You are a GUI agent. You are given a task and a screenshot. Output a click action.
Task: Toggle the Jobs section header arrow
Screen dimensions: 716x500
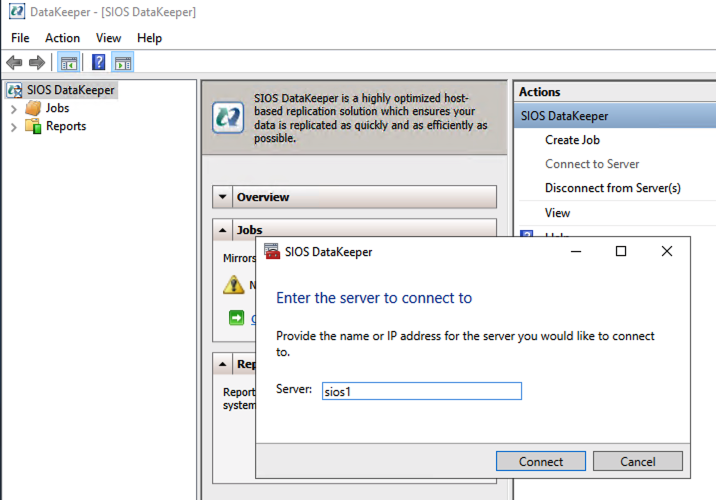pyautogui.click(x=222, y=230)
